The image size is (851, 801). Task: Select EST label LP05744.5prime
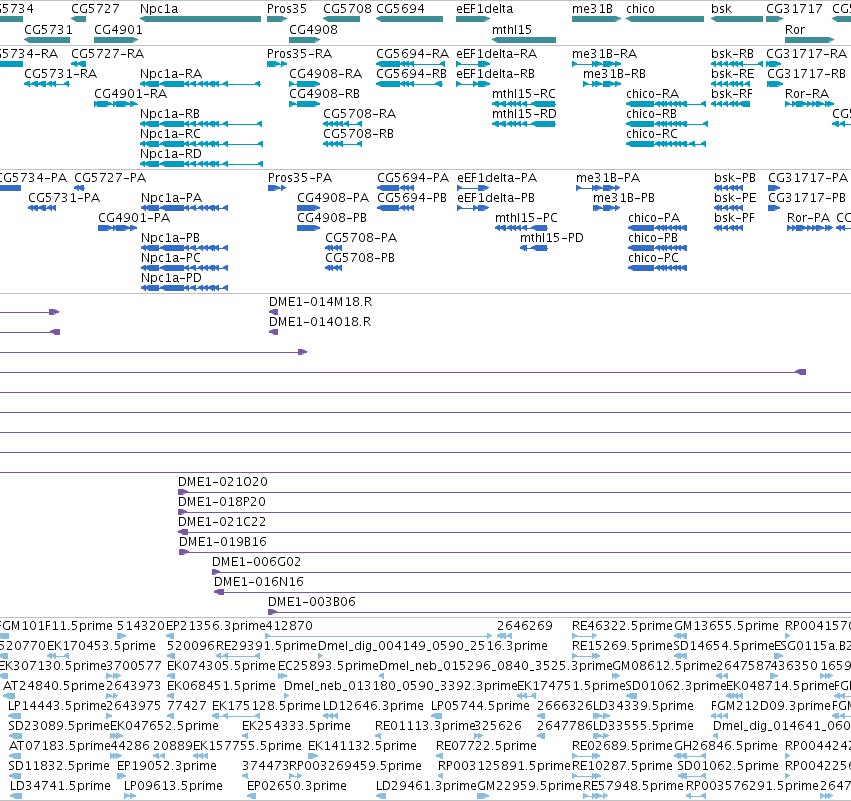(480, 706)
